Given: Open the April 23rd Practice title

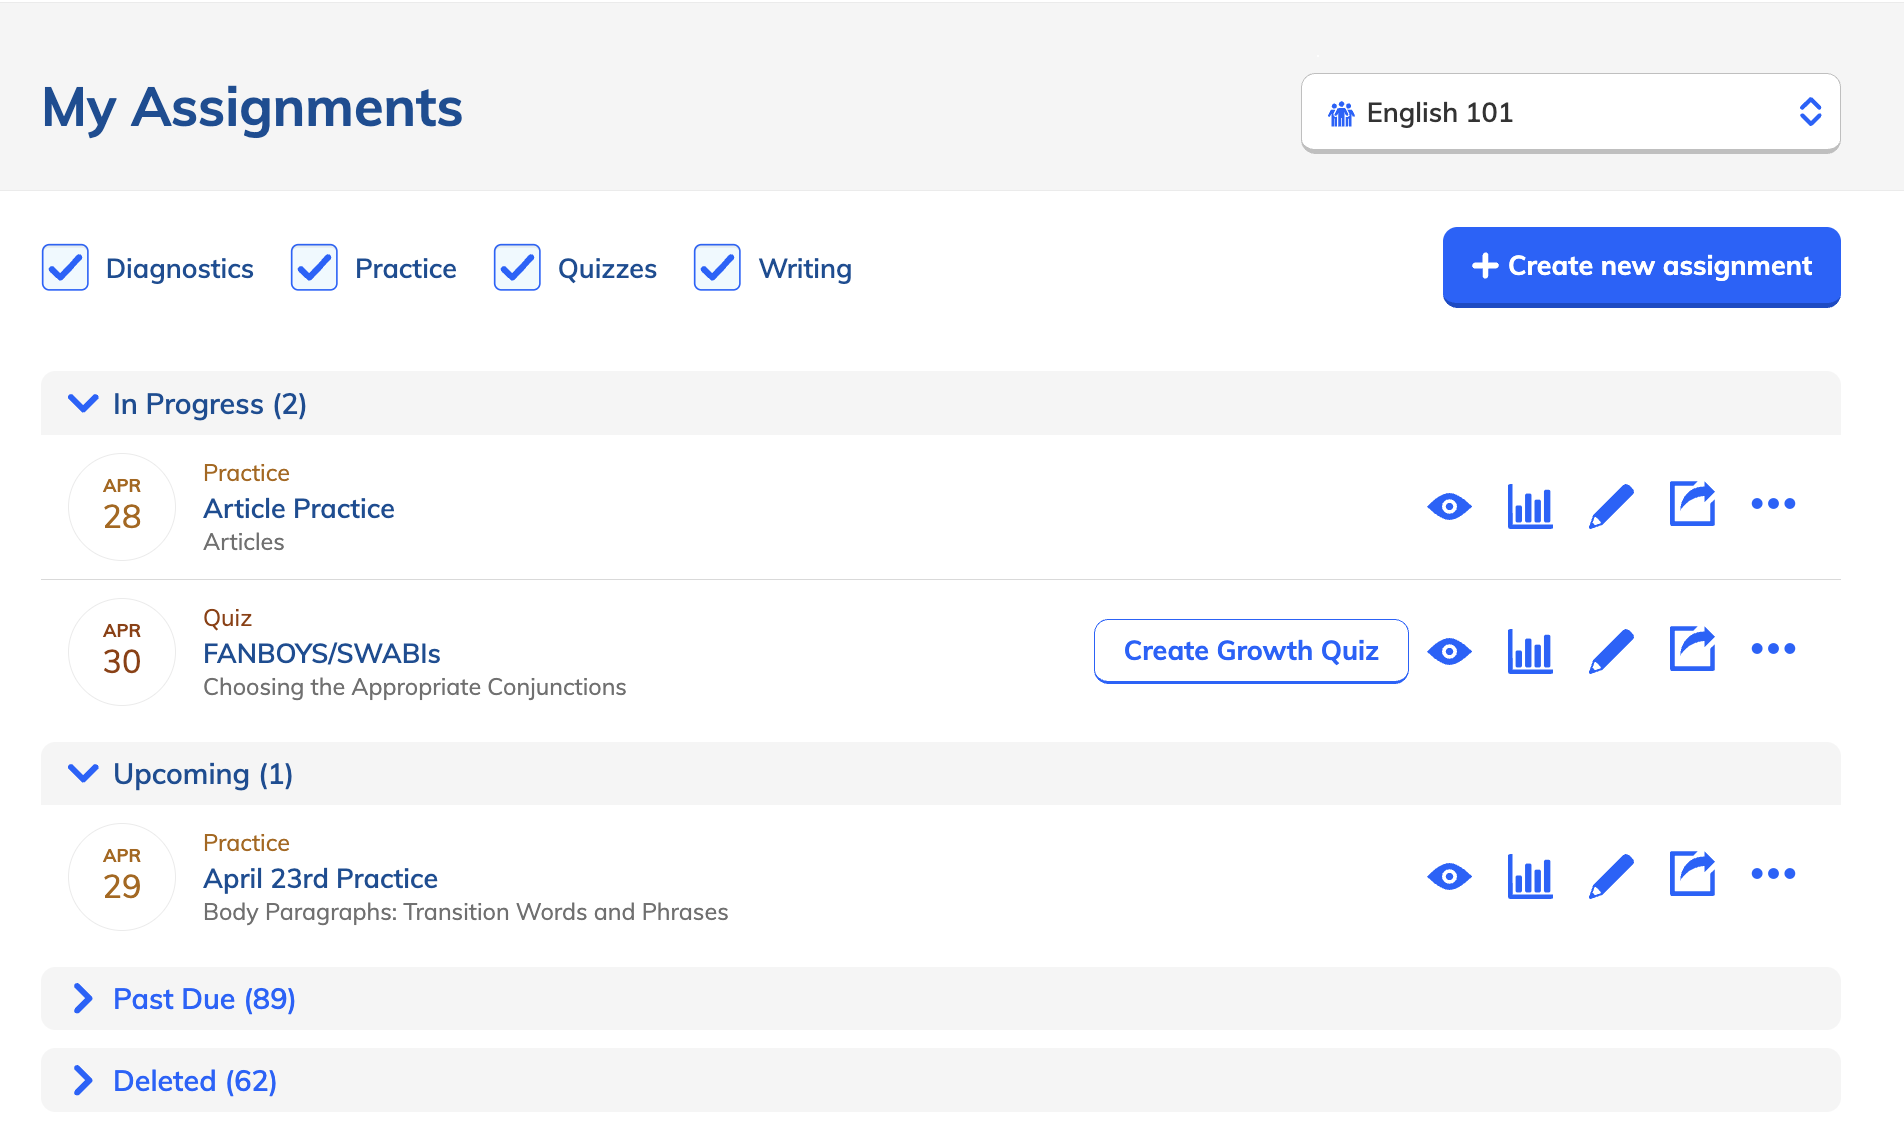Looking at the screenshot, I should tap(320, 878).
